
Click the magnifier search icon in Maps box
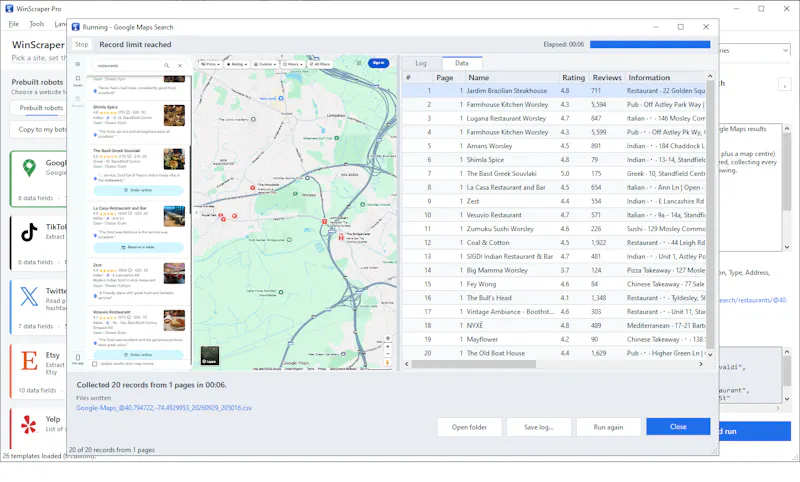(x=166, y=66)
